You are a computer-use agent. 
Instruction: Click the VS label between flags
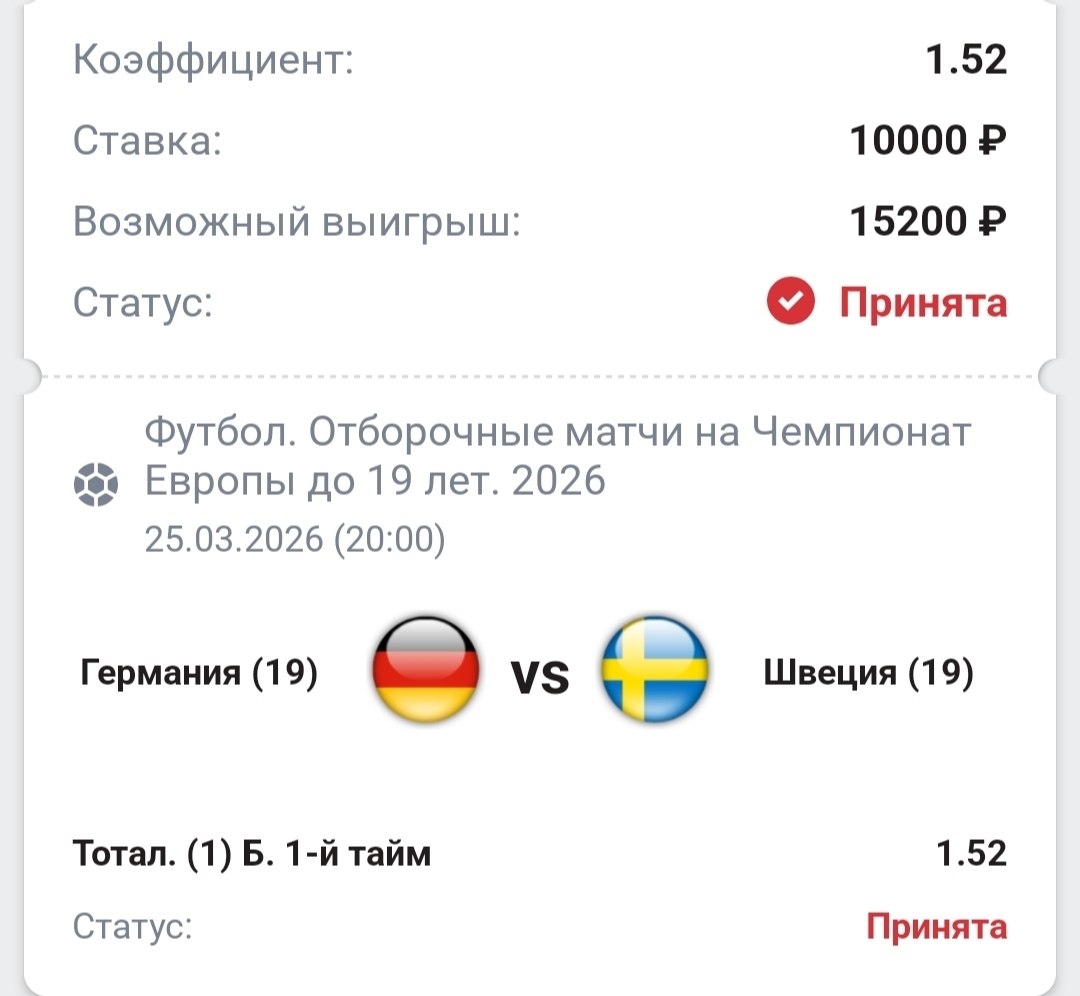[541, 679]
